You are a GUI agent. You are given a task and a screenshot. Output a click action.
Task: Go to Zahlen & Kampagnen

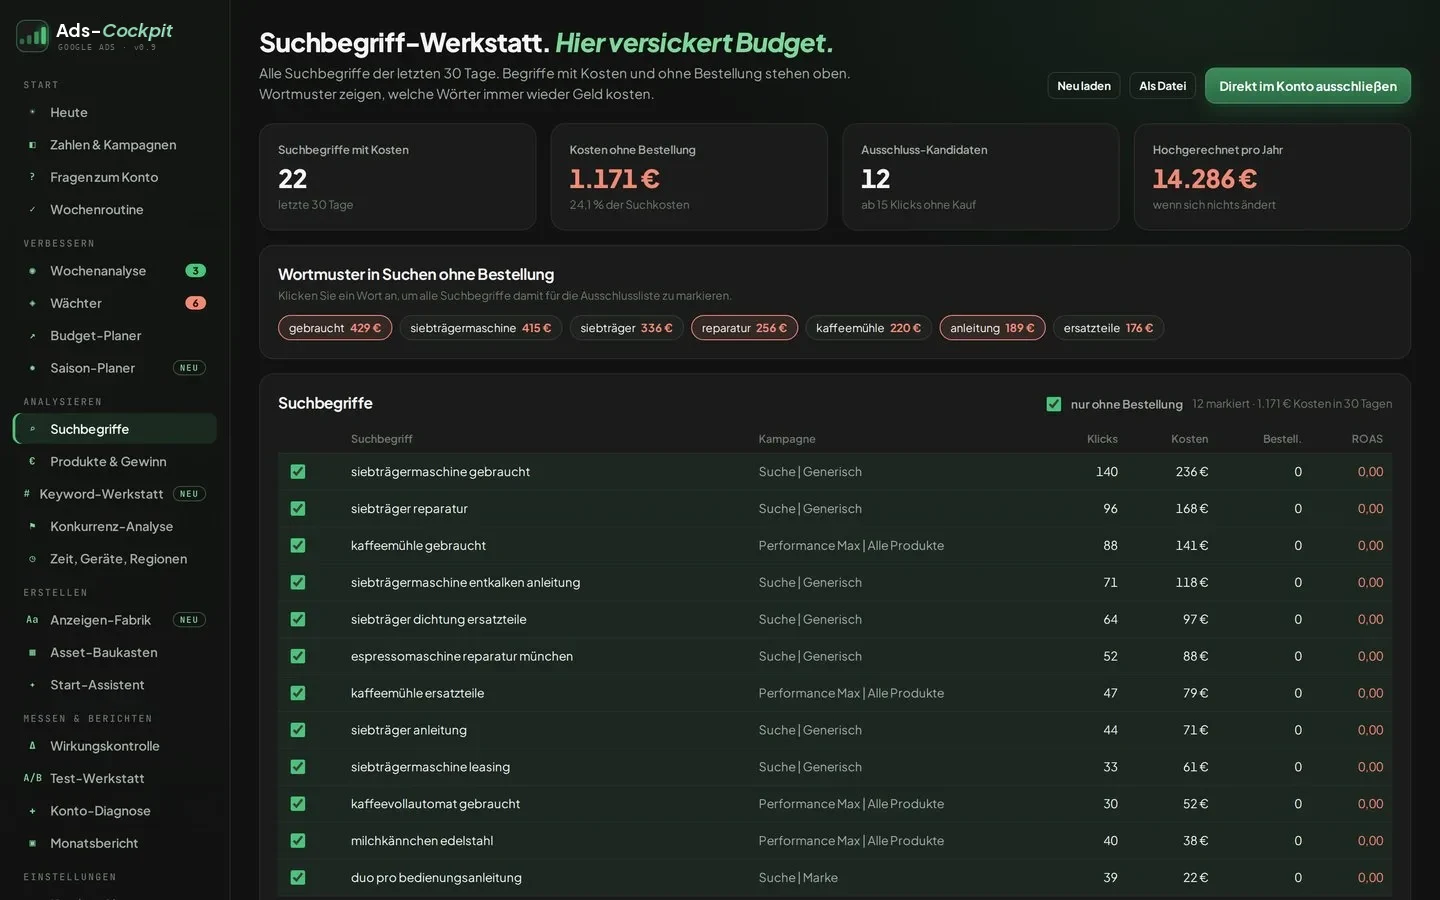[x=115, y=145]
